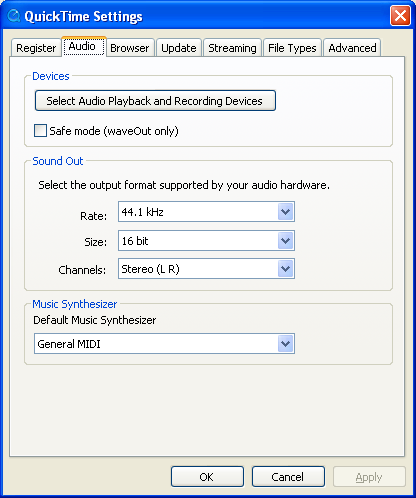Open the File Types tab
This screenshot has width=416, height=498.
coord(292,48)
